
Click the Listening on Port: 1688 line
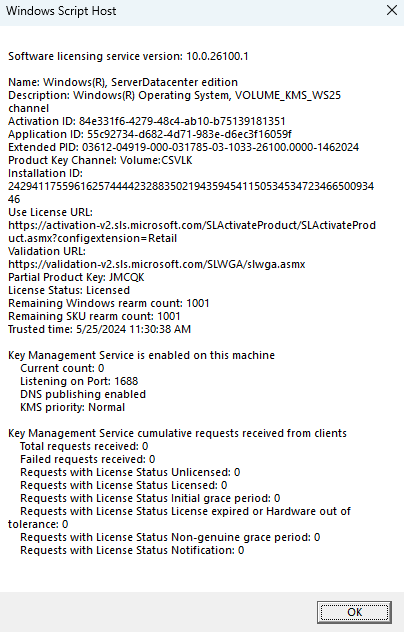(x=79, y=381)
